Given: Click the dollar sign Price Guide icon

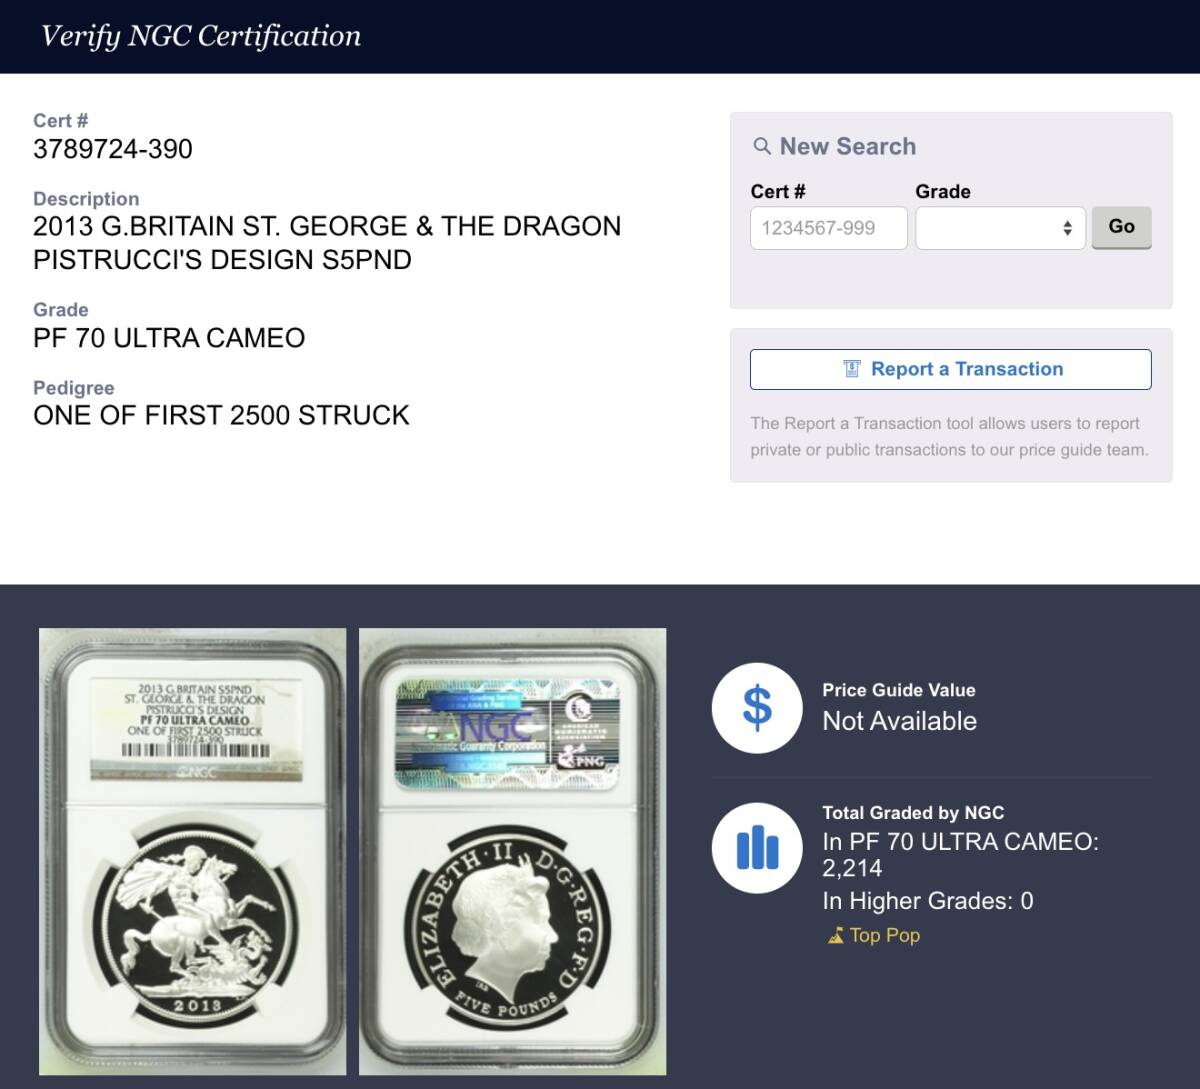Looking at the screenshot, I should pyautogui.click(x=757, y=708).
